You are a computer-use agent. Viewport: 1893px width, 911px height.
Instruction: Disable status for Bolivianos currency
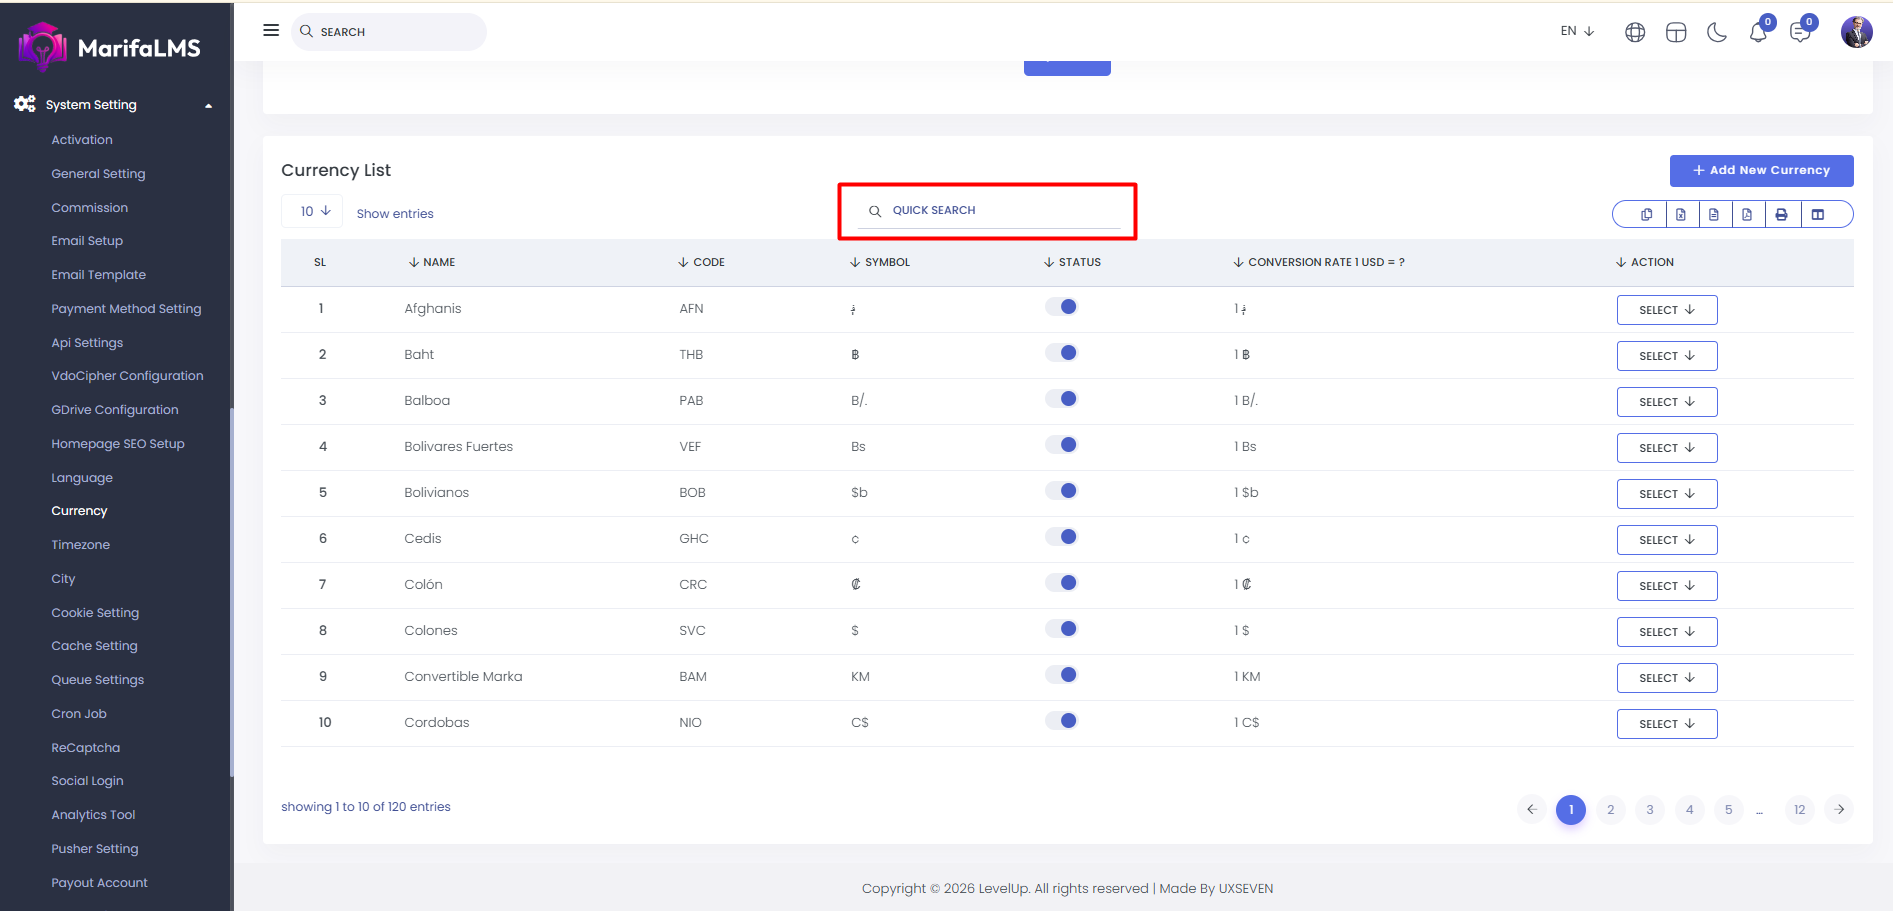(x=1061, y=491)
